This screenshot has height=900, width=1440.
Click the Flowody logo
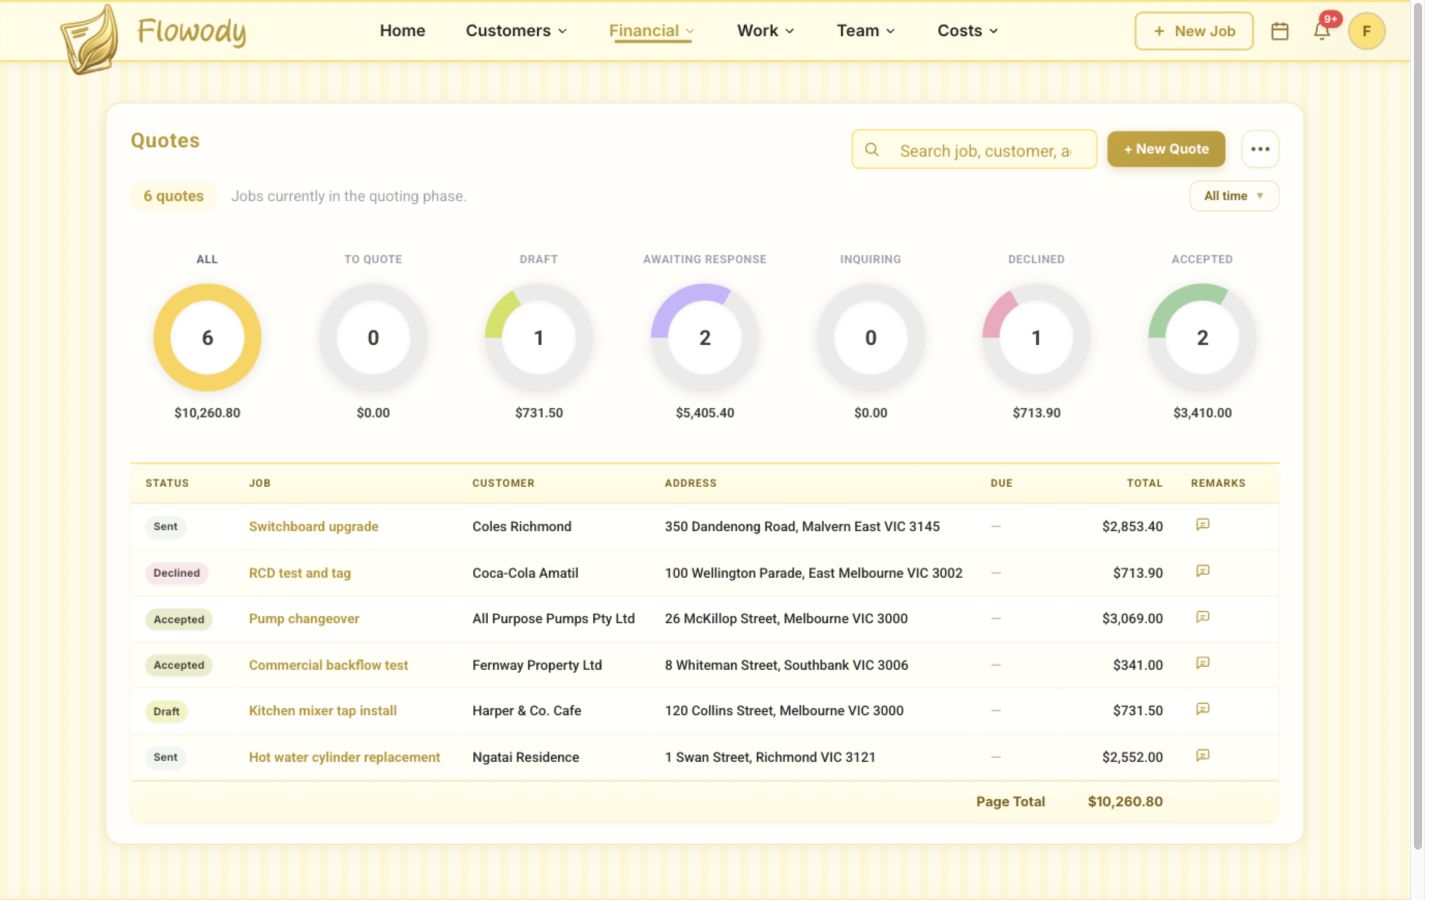(153, 38)
